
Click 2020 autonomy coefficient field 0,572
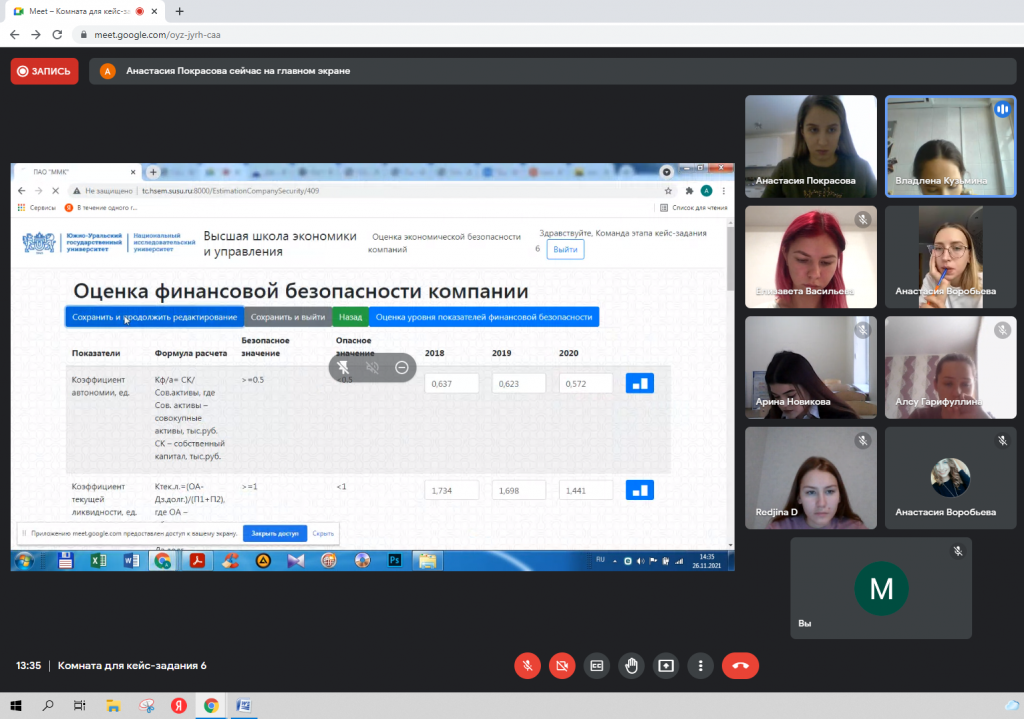tap(586, 383)
